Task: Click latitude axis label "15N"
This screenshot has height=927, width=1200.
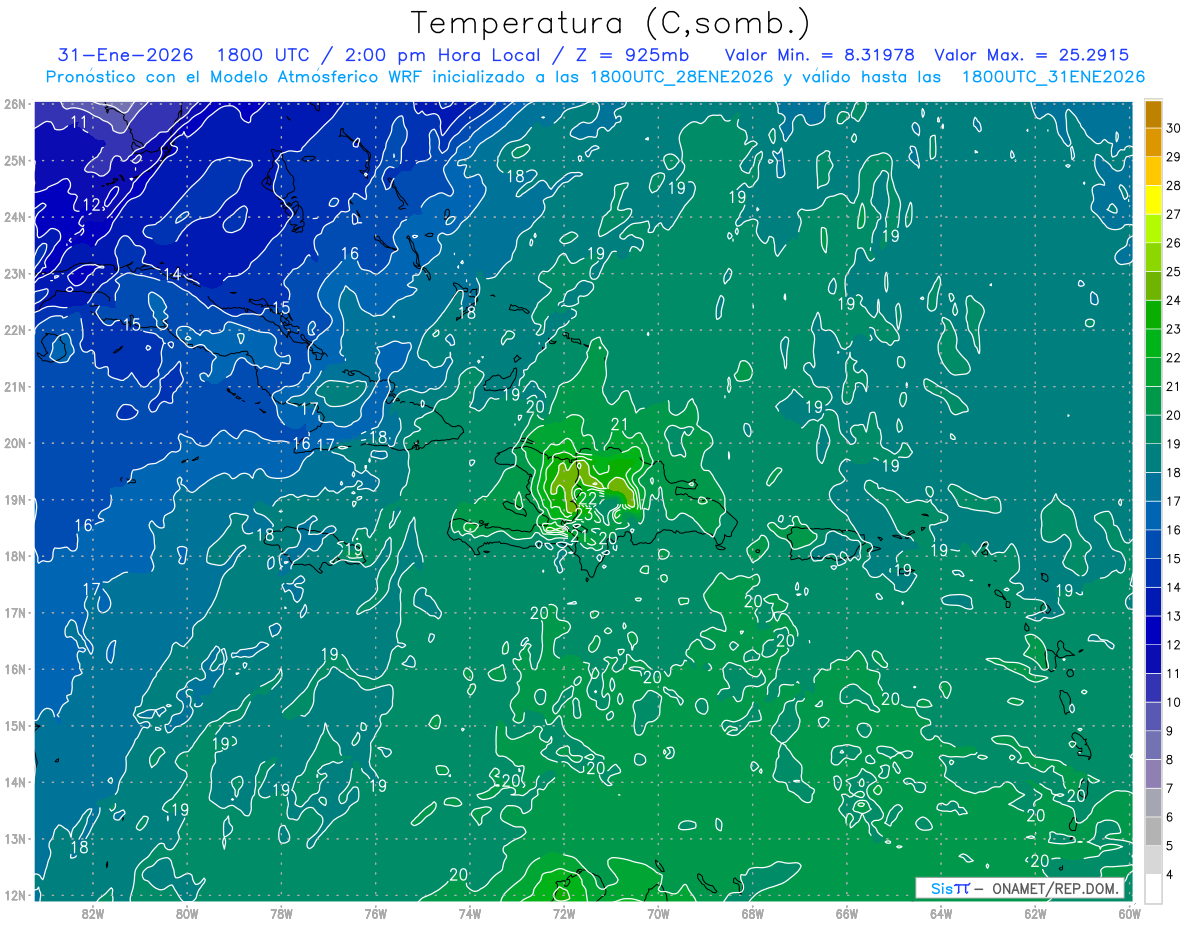Action: click(15, 725)
